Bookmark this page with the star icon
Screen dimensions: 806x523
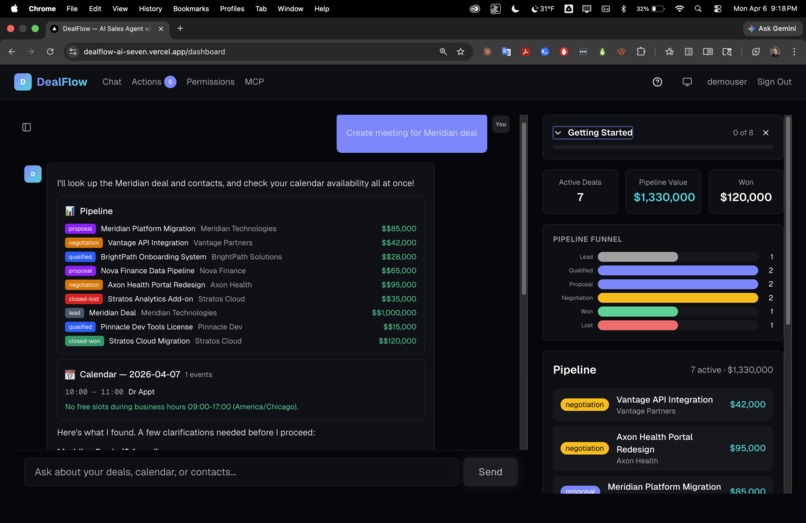point(461,51)
